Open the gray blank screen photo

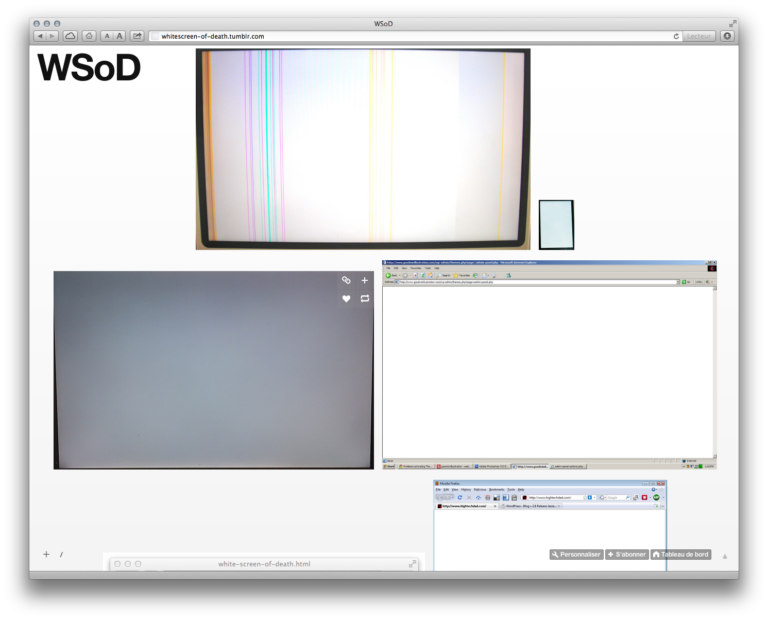point(214,370)
